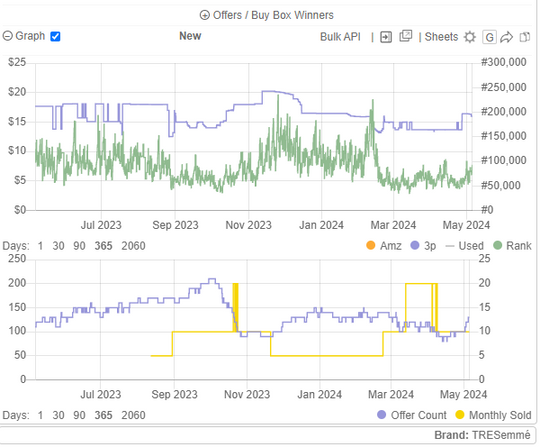The height and width of the screenshot is (447, 549).
Task: Toggle the Used legend series
Action: tap(464, 246)
